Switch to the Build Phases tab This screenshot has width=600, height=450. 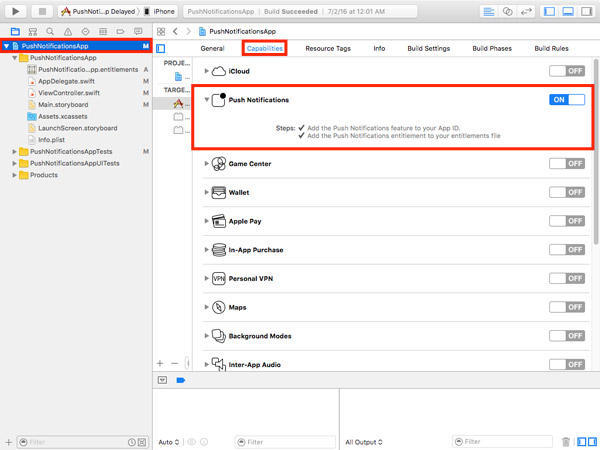[492, 48]
